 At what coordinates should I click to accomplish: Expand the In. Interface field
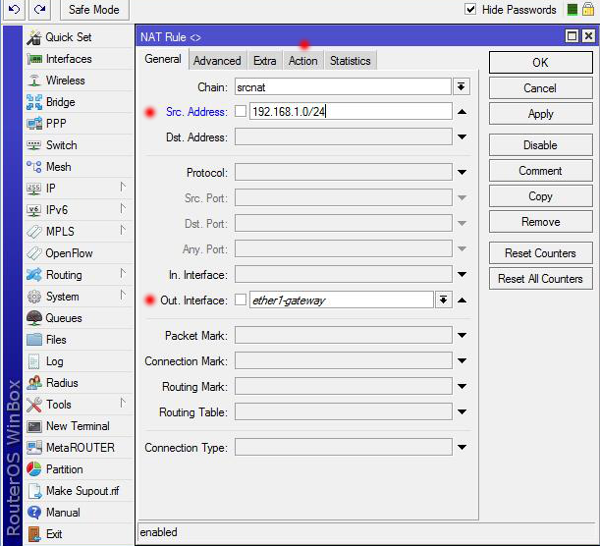[x=462, y=274]
